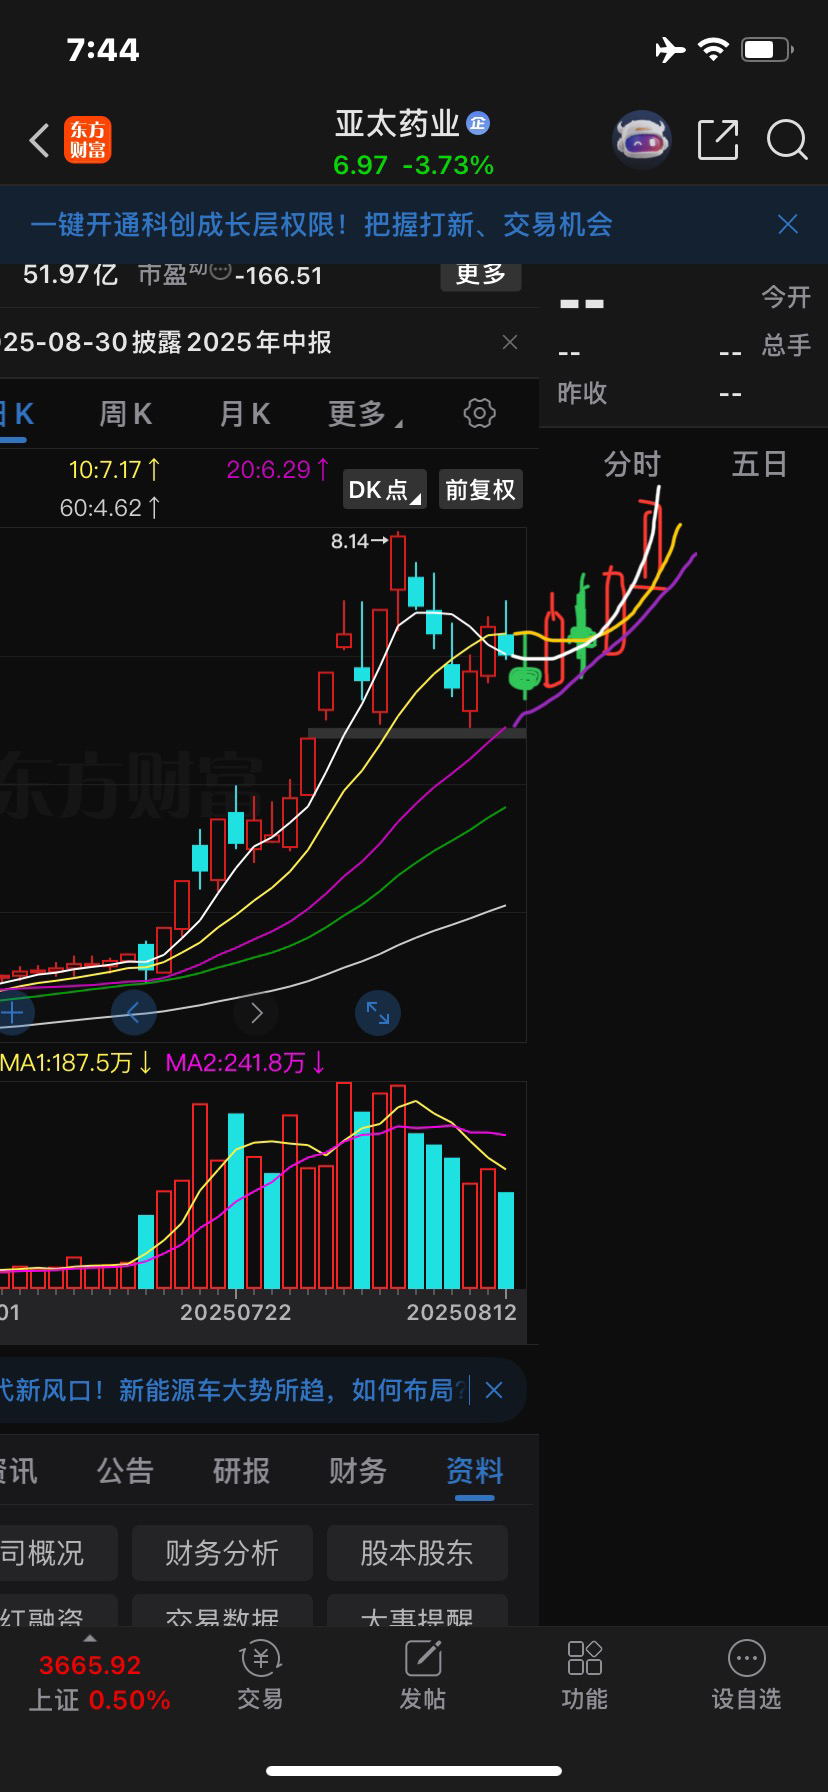The image size is (828, 1792).
Task: Tap the 总手 label
Action: [786, 346]
